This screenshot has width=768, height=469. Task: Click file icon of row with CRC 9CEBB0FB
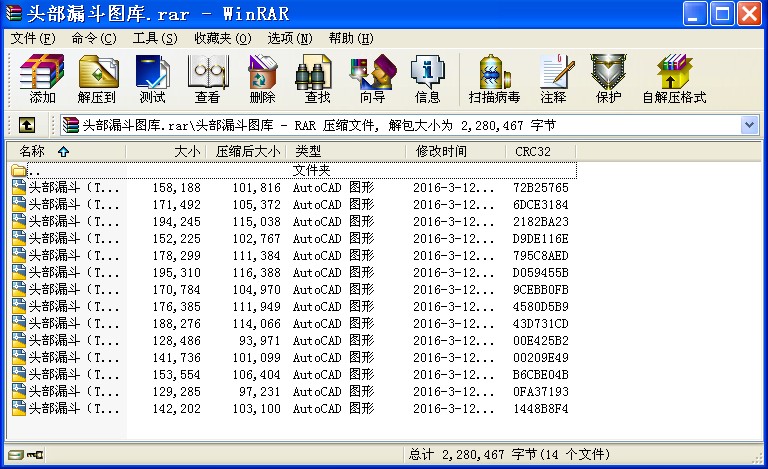pos(19,289)
